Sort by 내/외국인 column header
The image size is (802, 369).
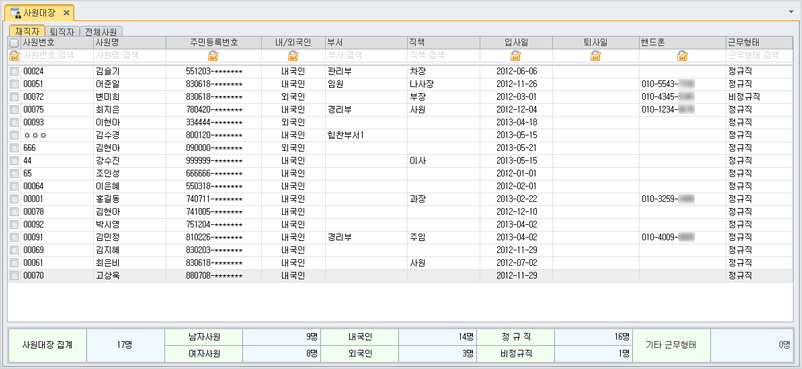pos(293,43)
